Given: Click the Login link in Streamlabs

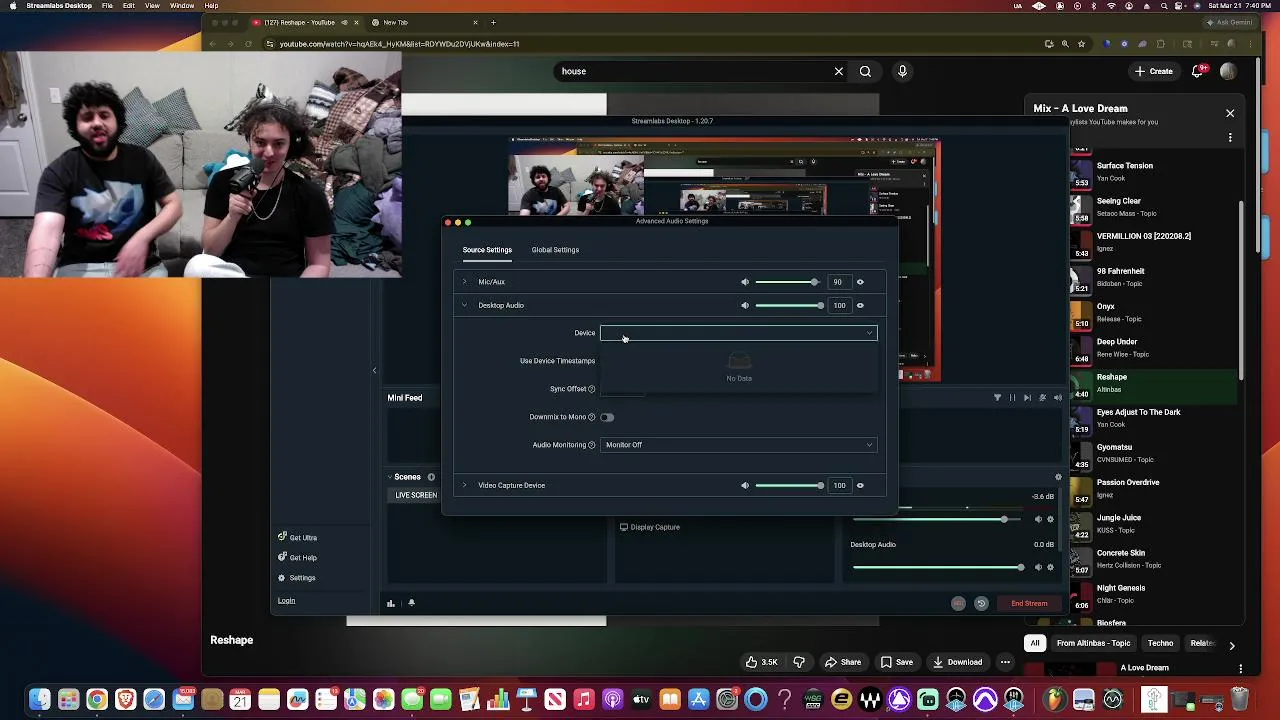Looking at the screenshot, I should [x=286, y=601].
